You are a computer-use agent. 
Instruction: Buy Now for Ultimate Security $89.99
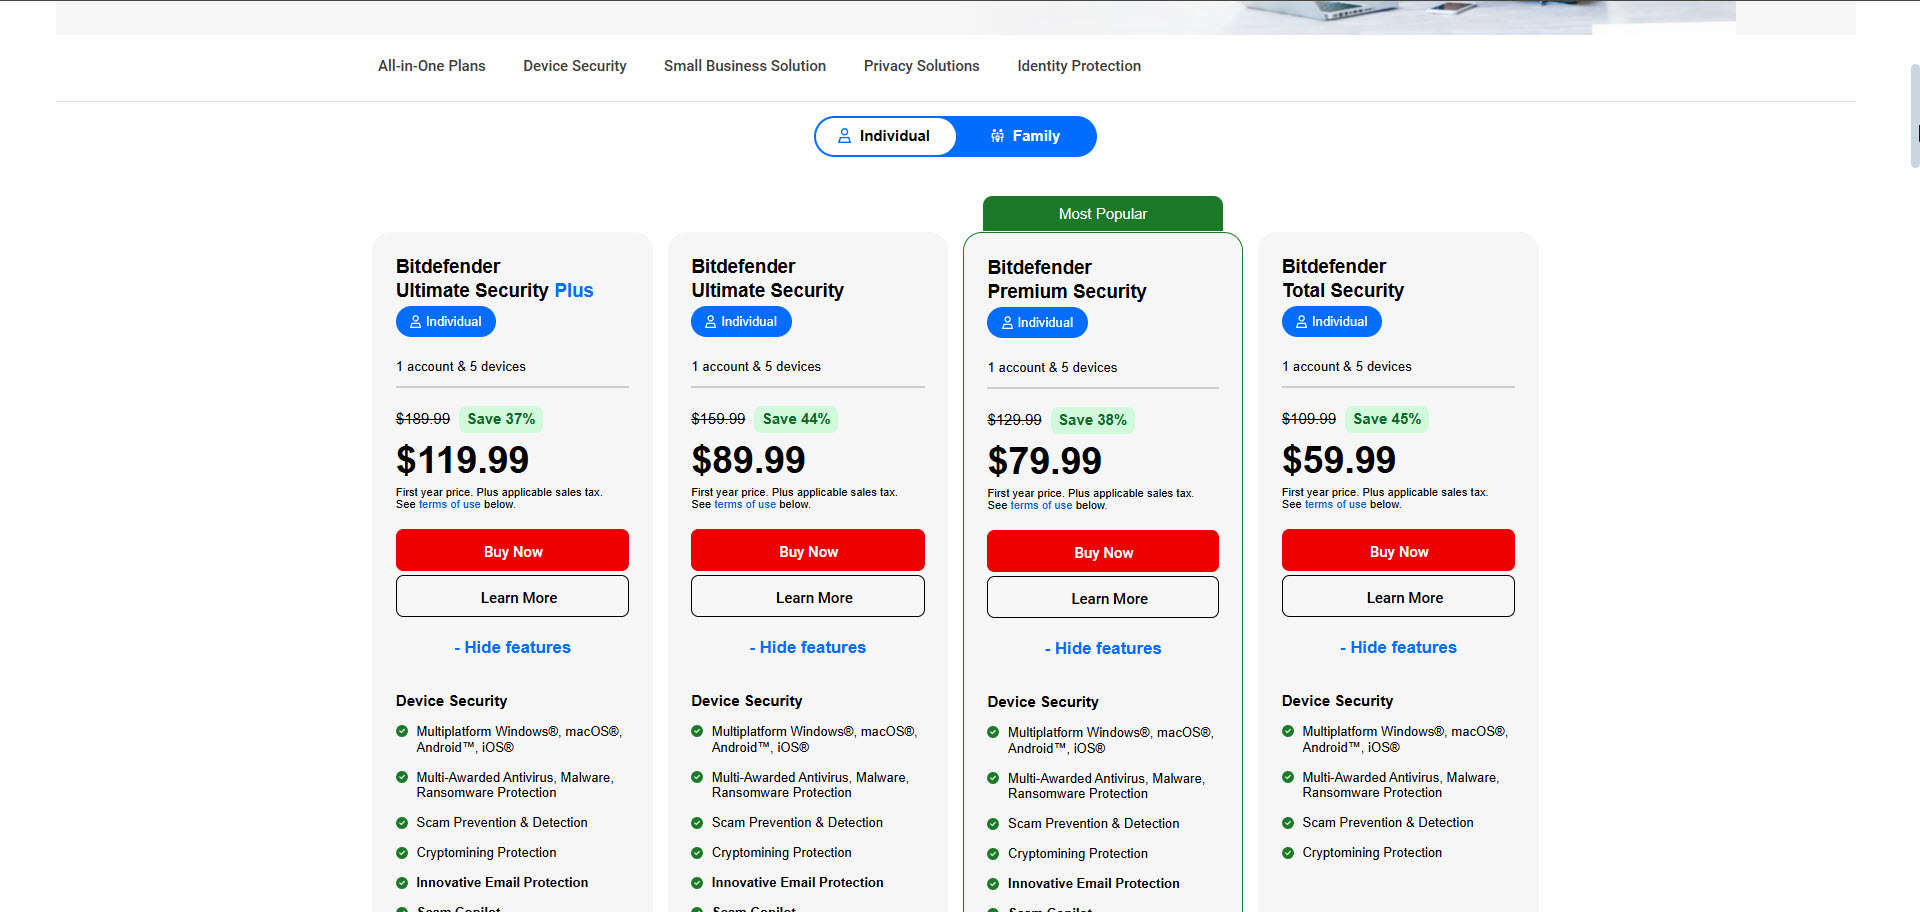coord(808,550)
